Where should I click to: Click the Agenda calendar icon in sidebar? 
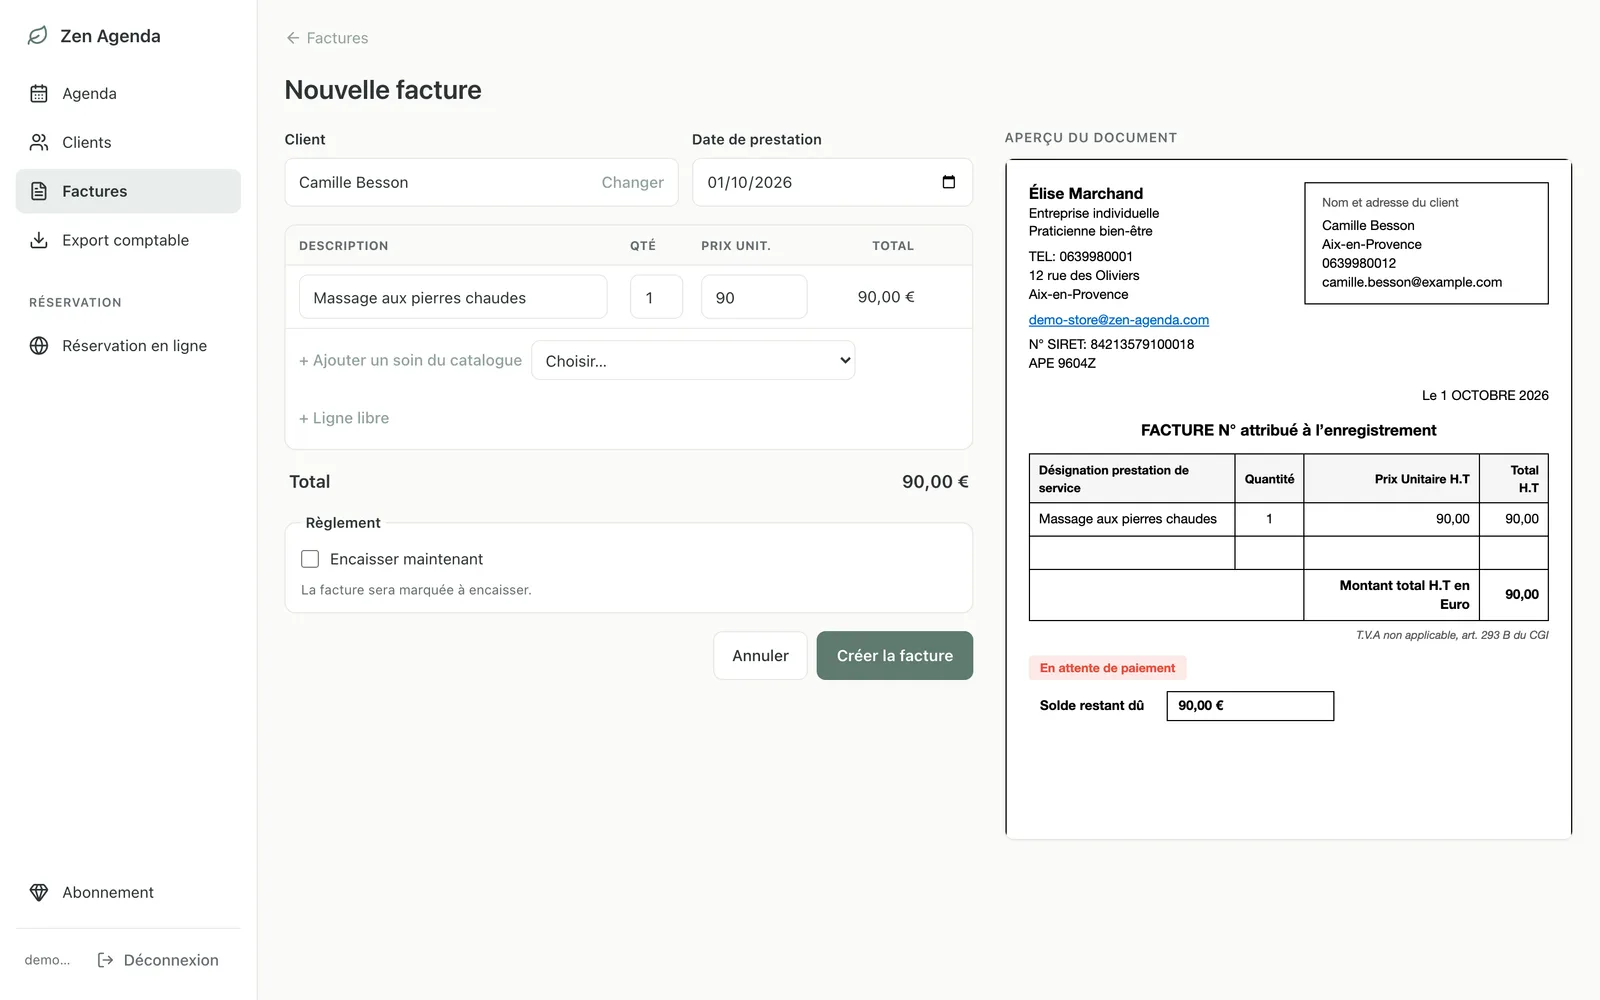tap(39, 94)
